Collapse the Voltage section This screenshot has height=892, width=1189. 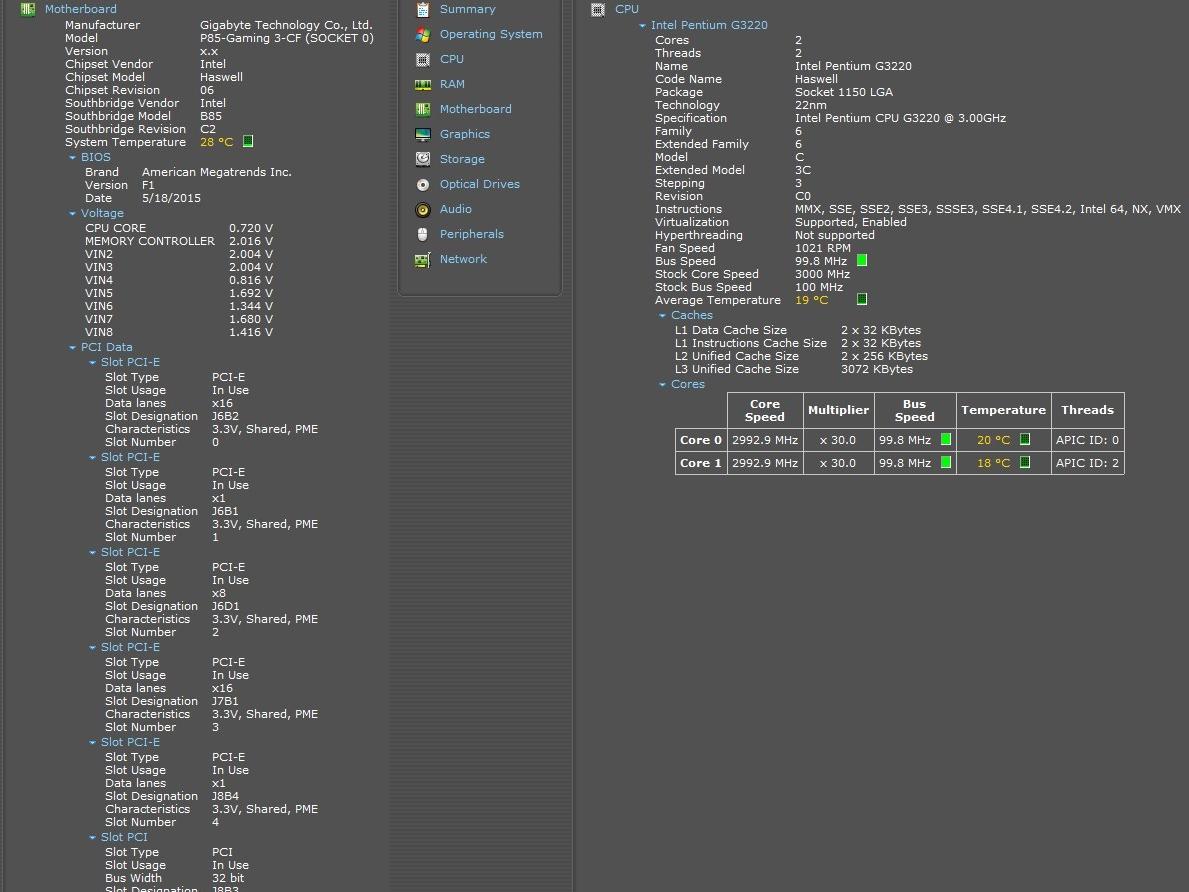point(73,214)
